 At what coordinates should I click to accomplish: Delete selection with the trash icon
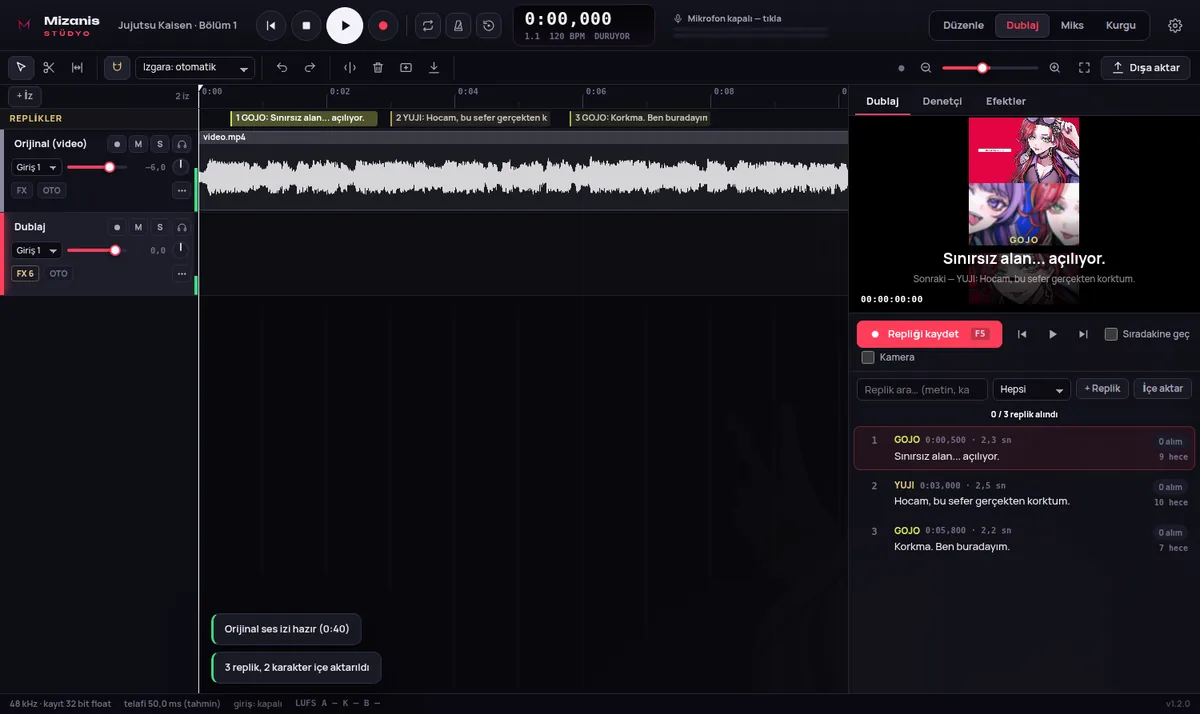coord(378,67)
